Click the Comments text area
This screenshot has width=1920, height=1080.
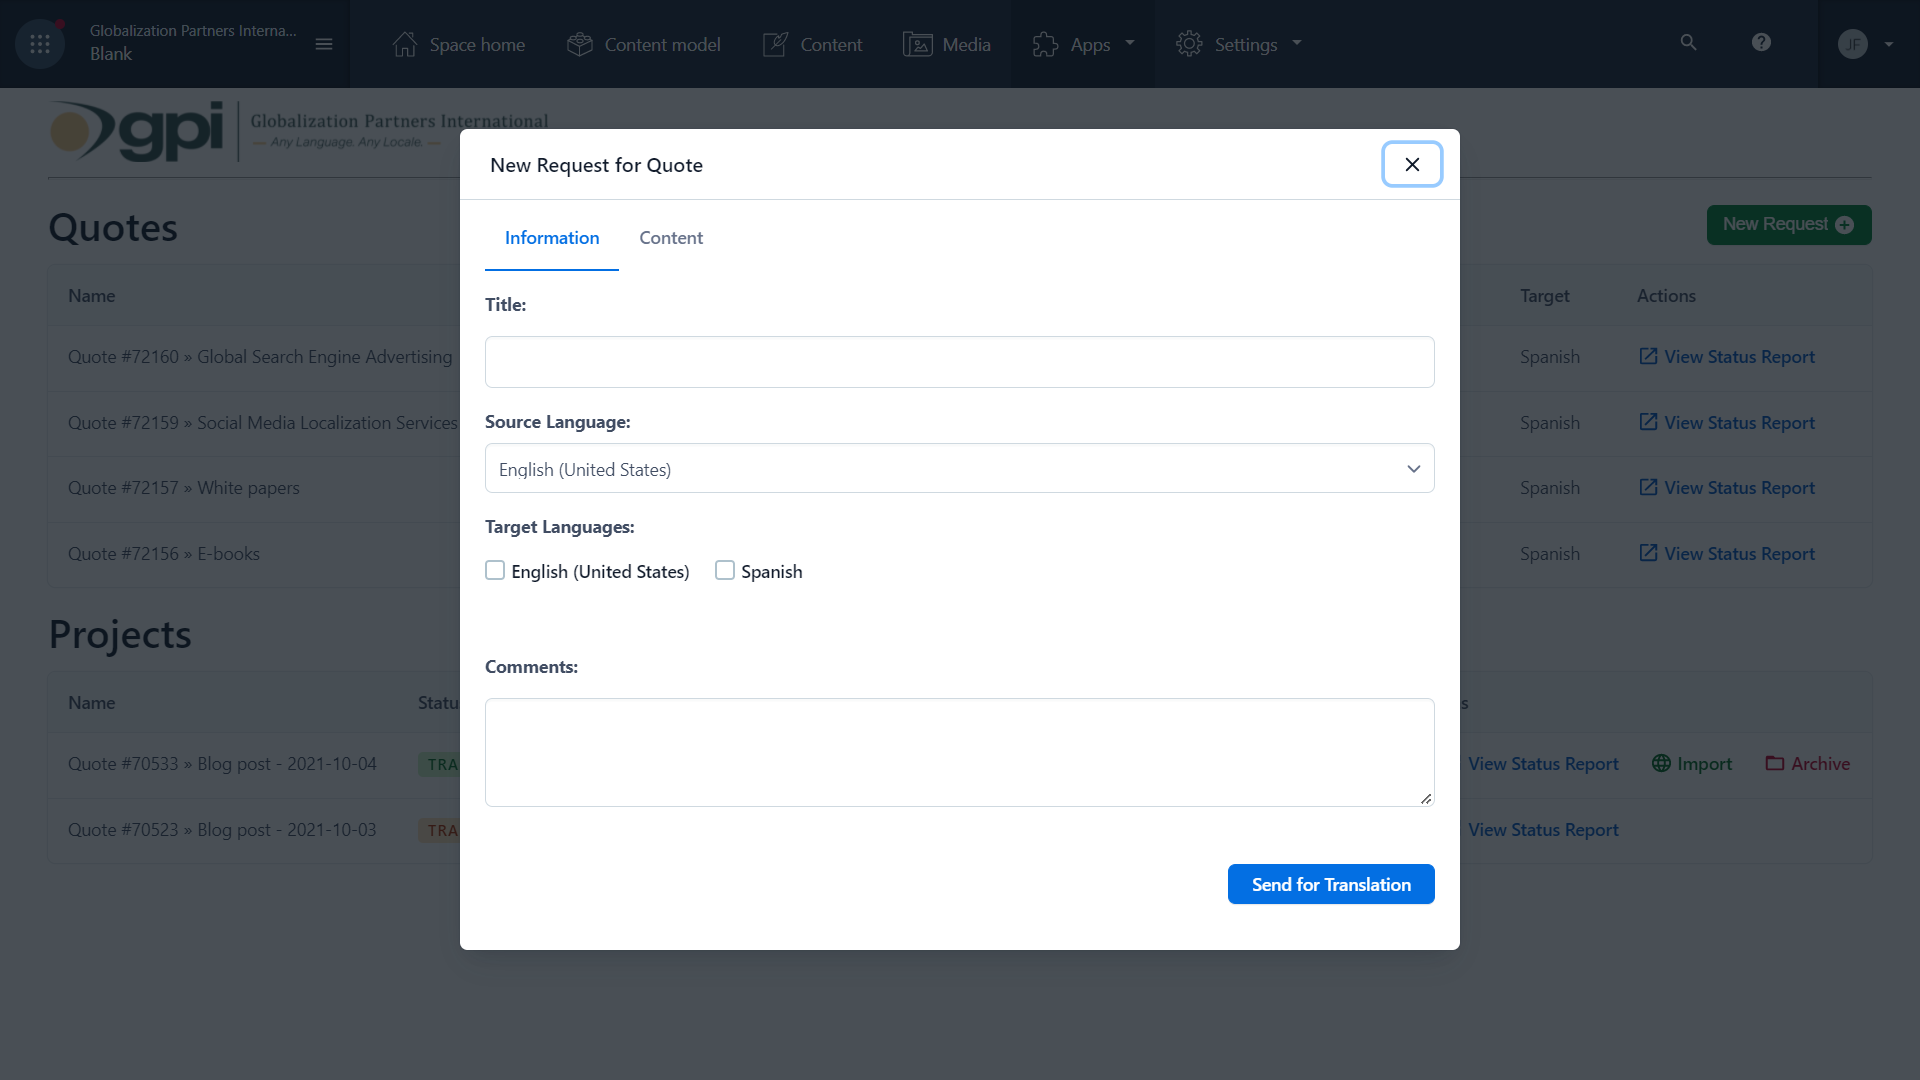click(960, 752)
